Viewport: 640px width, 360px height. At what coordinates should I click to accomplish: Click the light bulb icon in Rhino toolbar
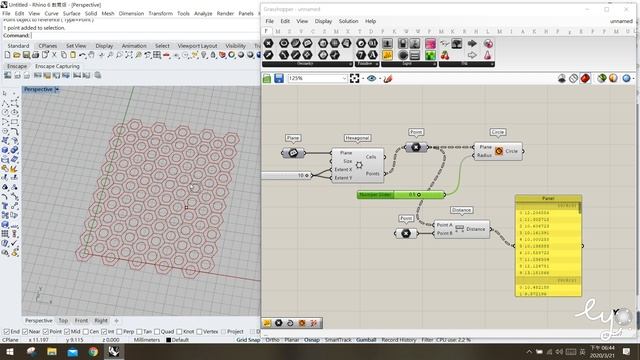[x=204, y=55]
